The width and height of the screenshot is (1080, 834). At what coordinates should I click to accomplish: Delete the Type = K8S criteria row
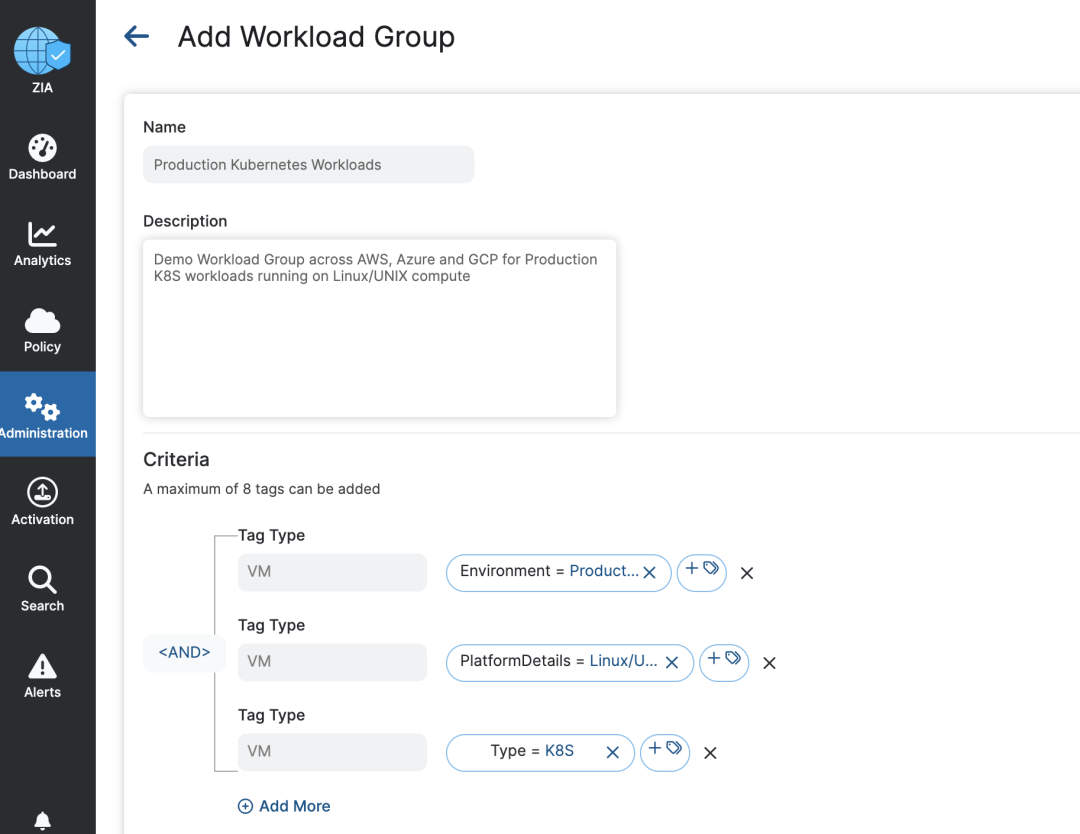[710, 753]
